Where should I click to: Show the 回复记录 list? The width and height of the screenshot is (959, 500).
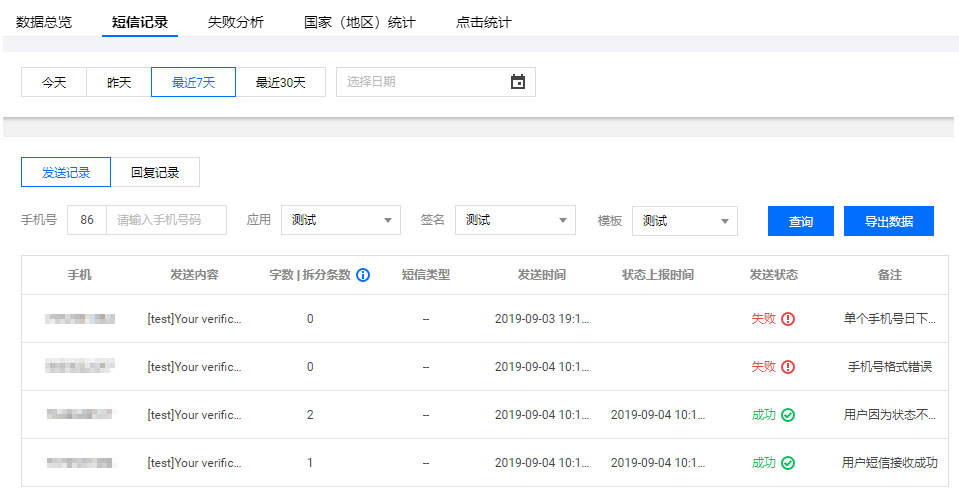[x=155, y=172]
